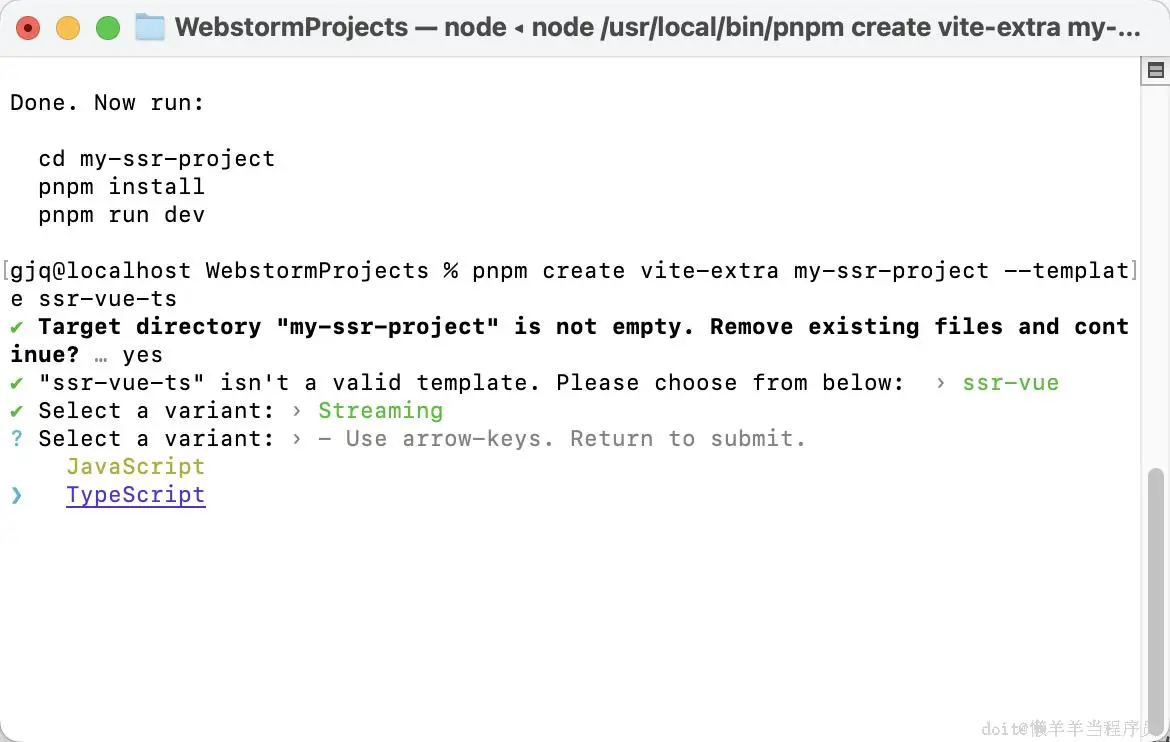Click the 'yes' answer after 'inue?'
The height and width of the screenshot is (742, 1170).
143,355
